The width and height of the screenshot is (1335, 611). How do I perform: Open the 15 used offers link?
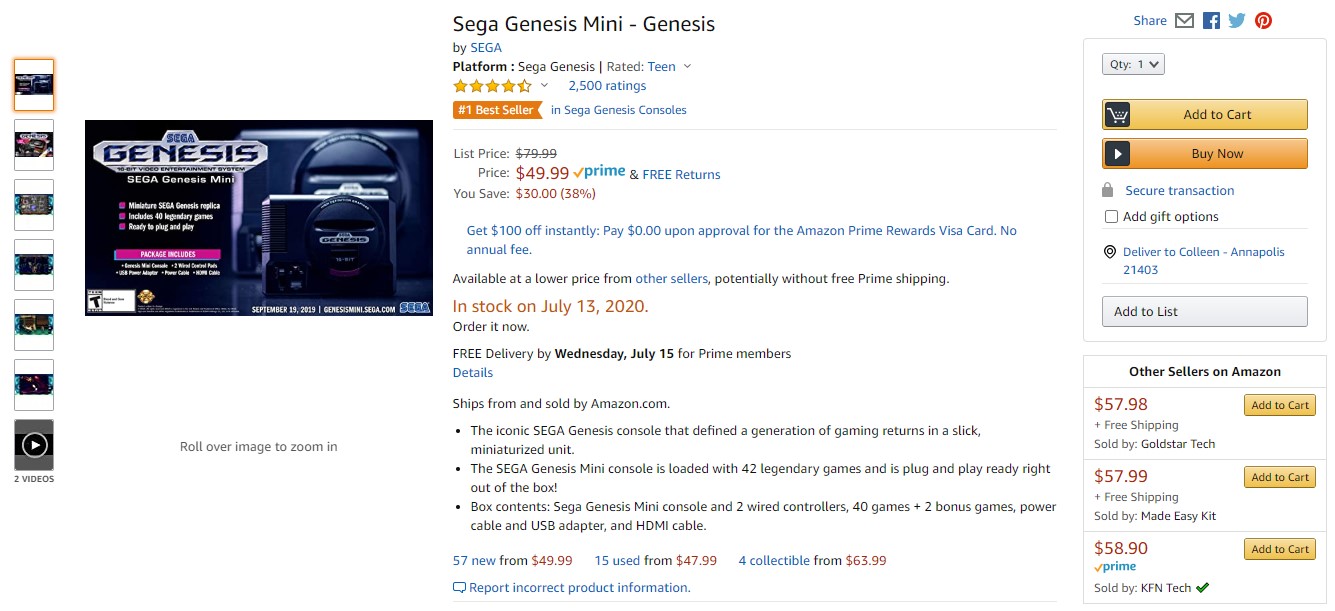point(617,561)
